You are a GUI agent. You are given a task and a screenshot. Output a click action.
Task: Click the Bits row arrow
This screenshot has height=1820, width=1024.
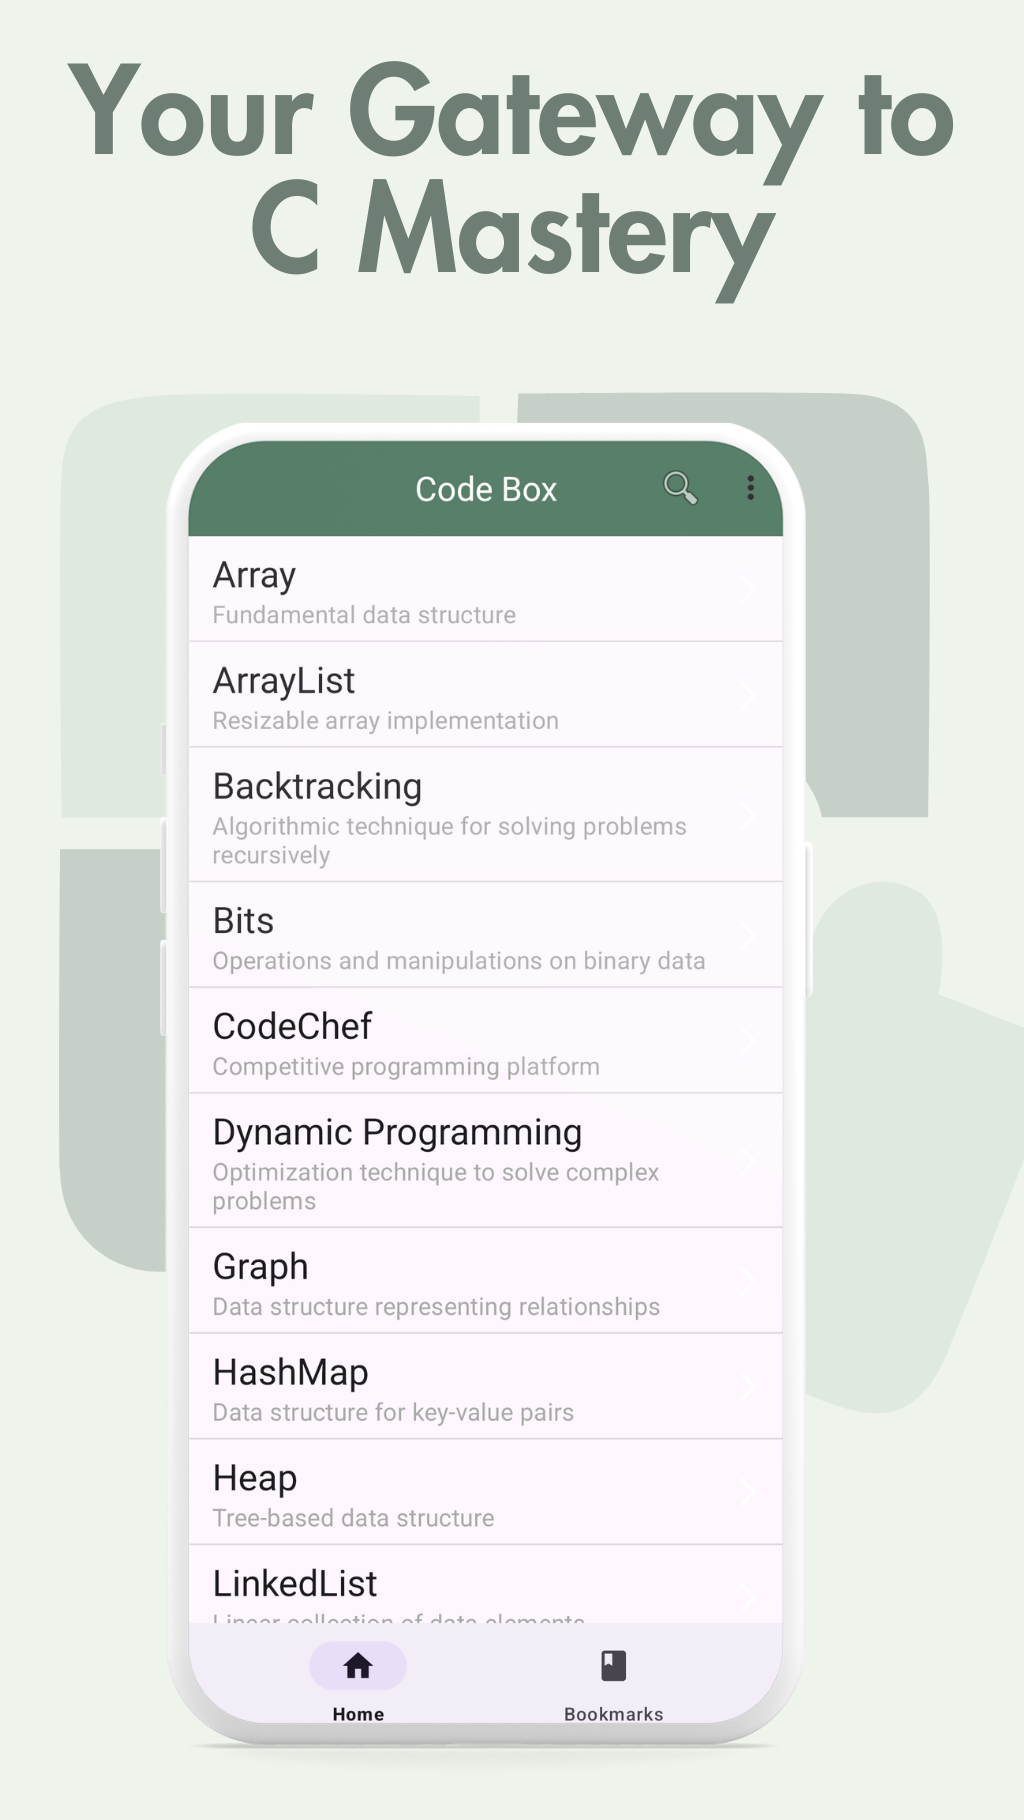point(747,936)
